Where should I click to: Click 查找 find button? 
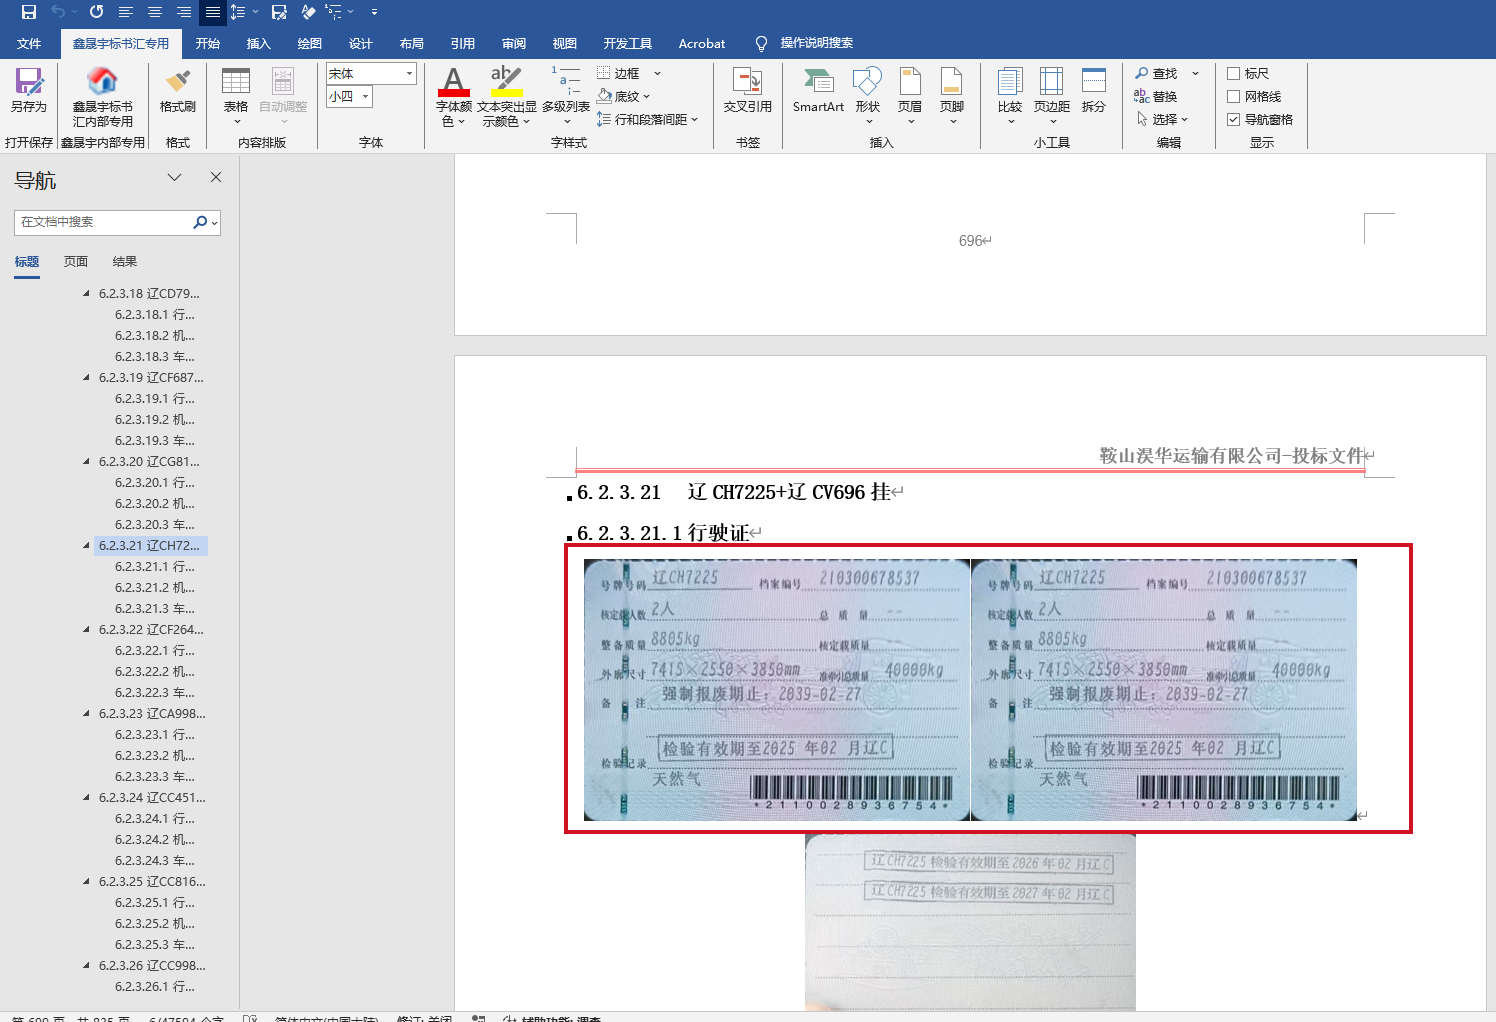[1157, 73]
